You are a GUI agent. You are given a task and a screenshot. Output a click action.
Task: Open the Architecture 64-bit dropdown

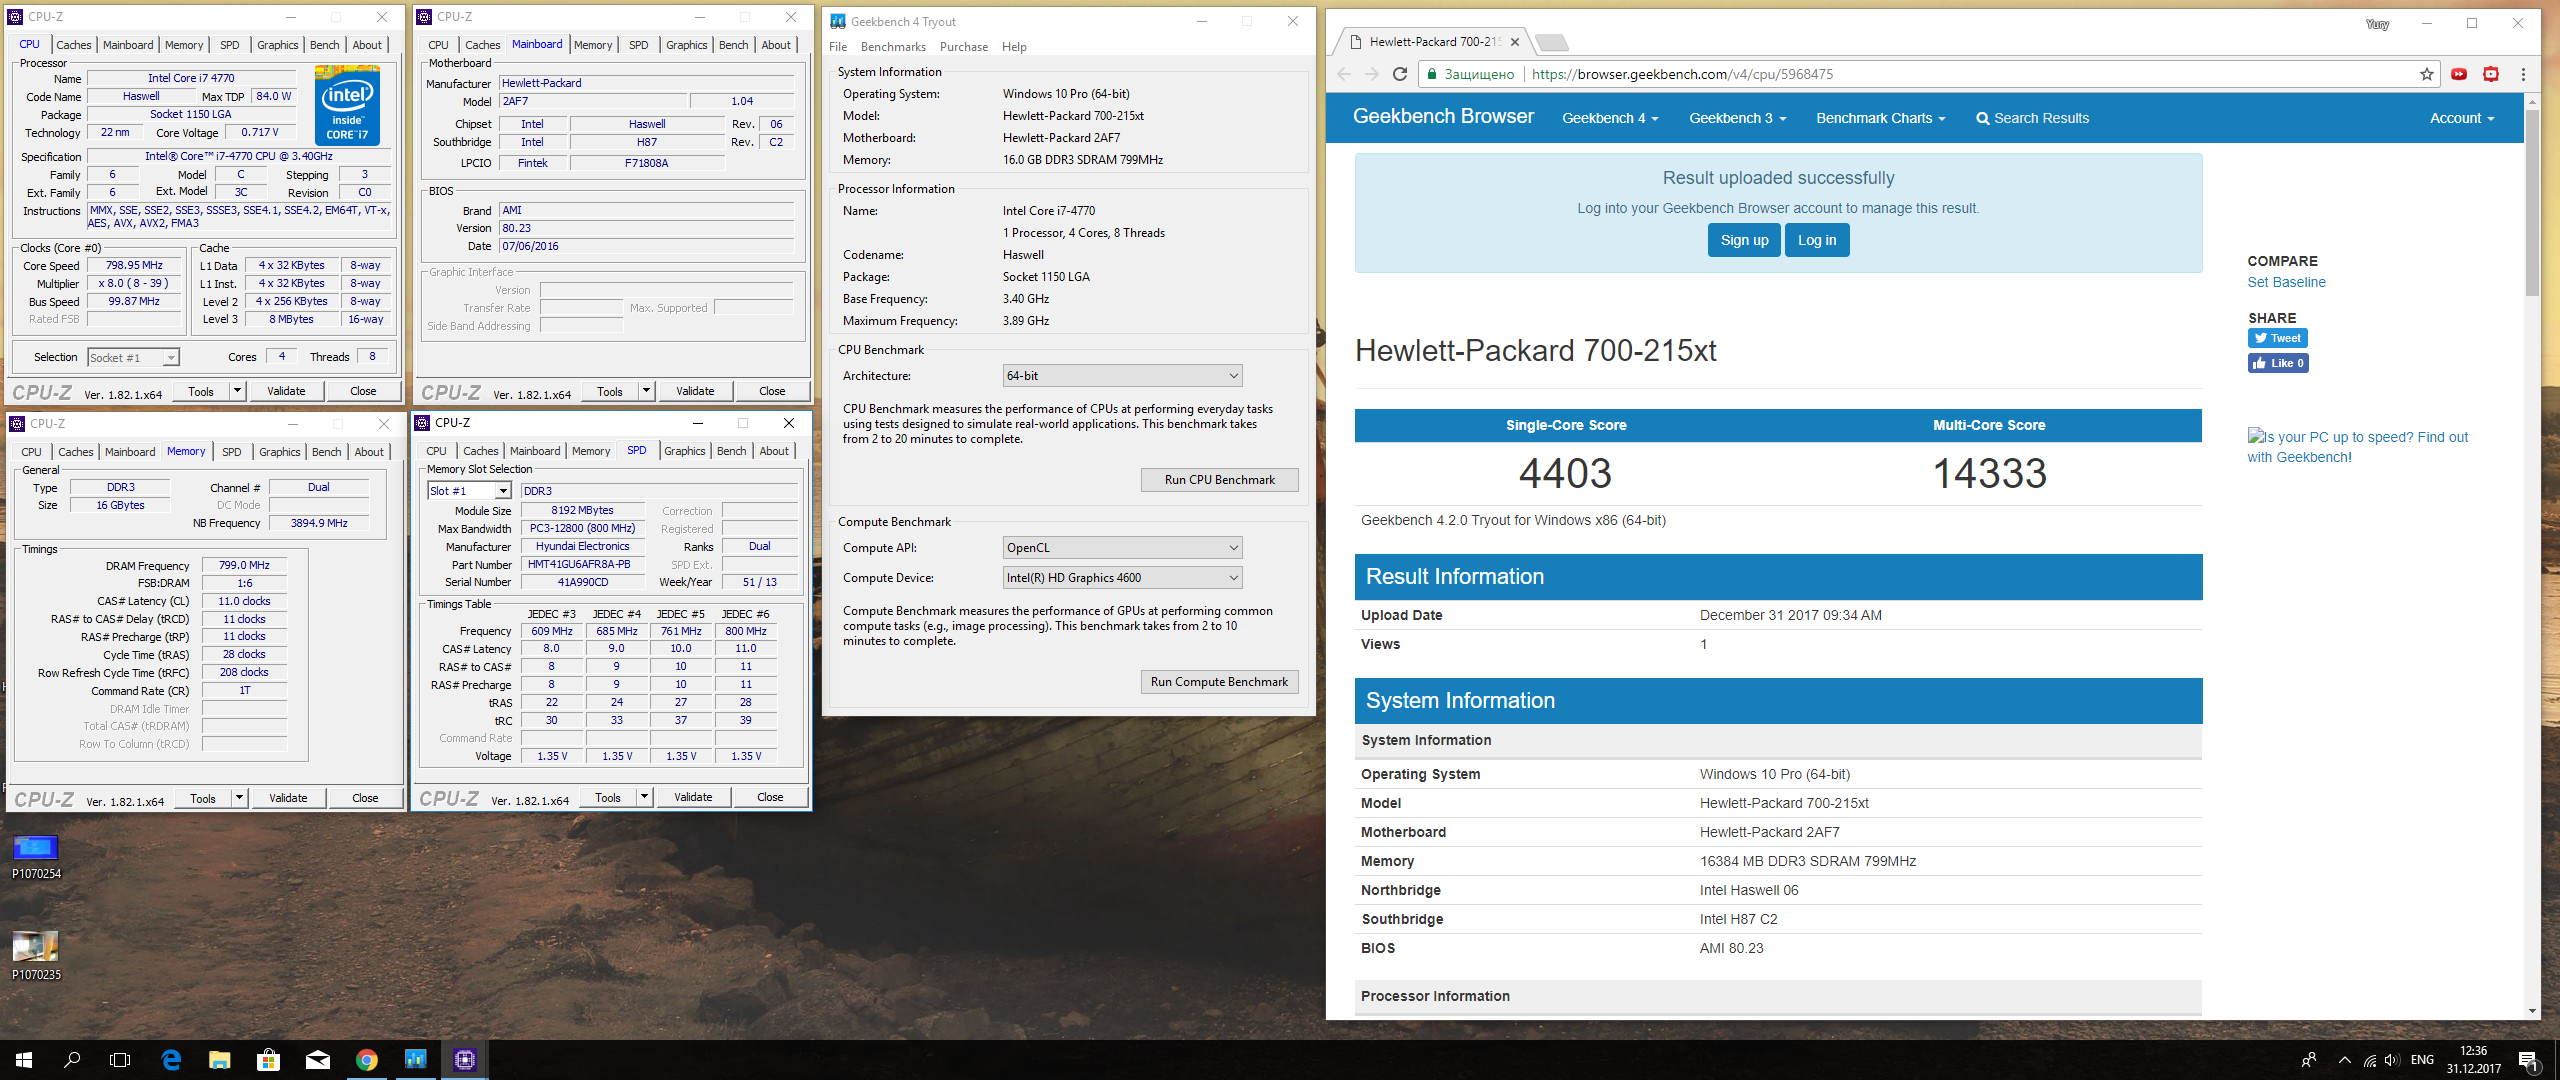(x=1122, y=376)
